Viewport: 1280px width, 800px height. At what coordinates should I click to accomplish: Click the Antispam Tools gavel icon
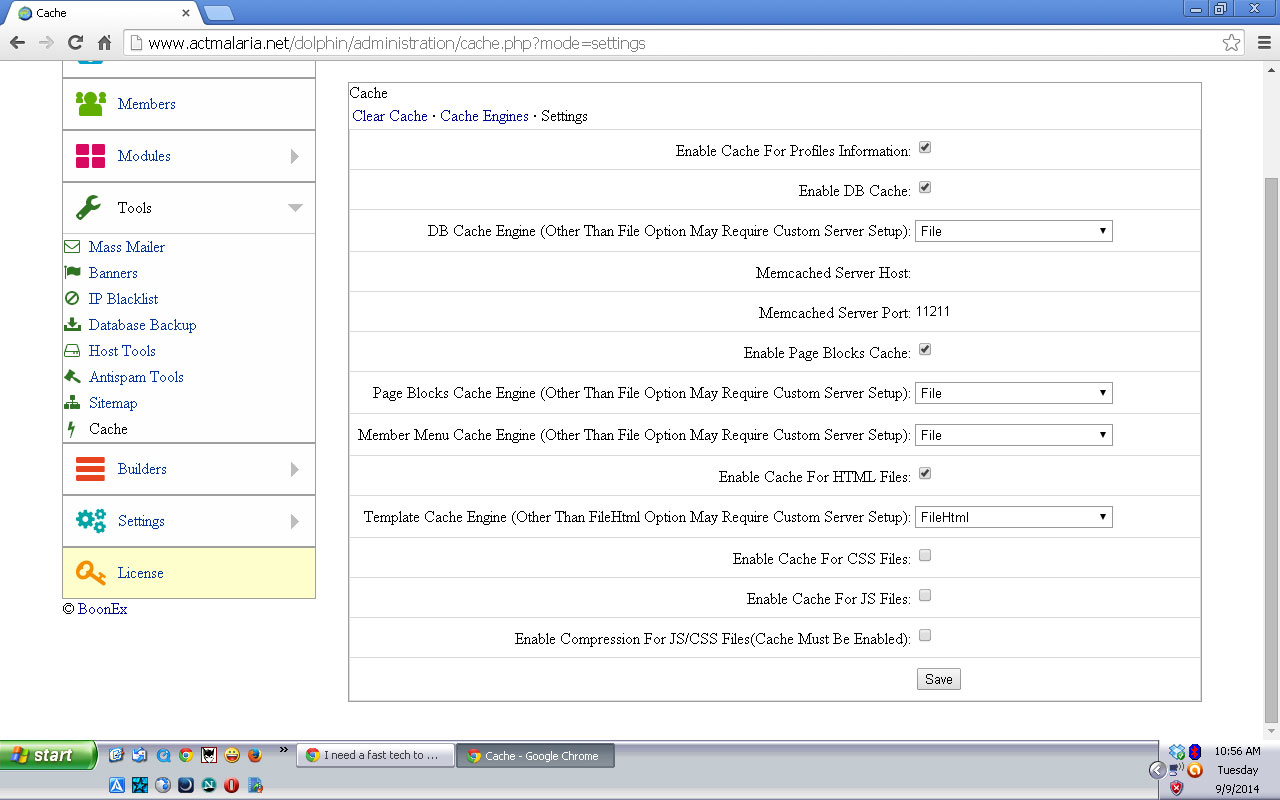pos(72,377)
